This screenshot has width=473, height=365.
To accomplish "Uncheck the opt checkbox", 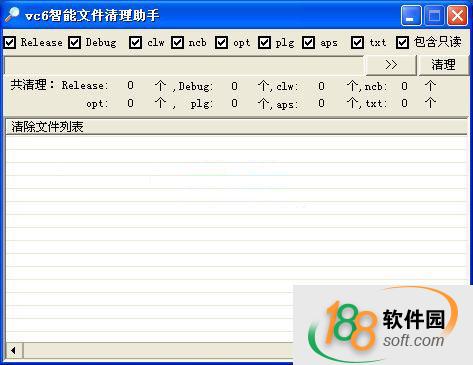I will [x=221, y=43].
